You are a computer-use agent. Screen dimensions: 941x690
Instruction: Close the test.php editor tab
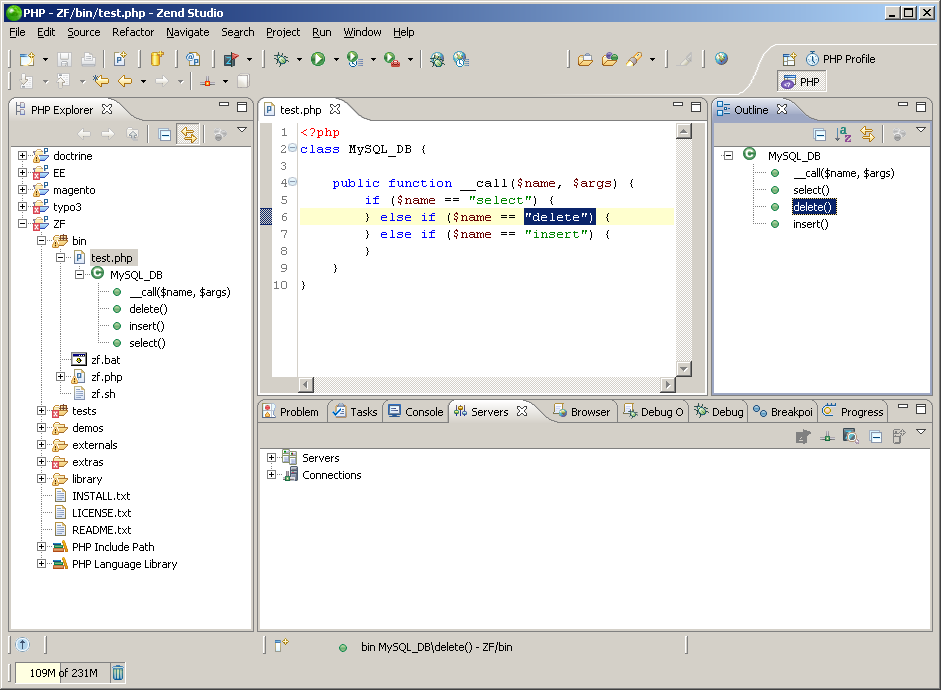335,109
